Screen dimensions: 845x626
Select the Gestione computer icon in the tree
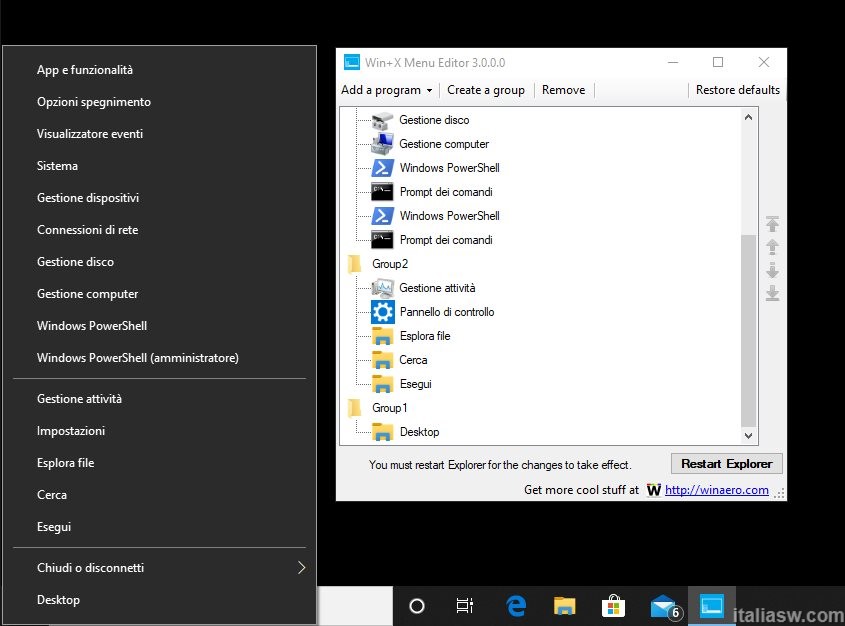(x=382, y=144)
